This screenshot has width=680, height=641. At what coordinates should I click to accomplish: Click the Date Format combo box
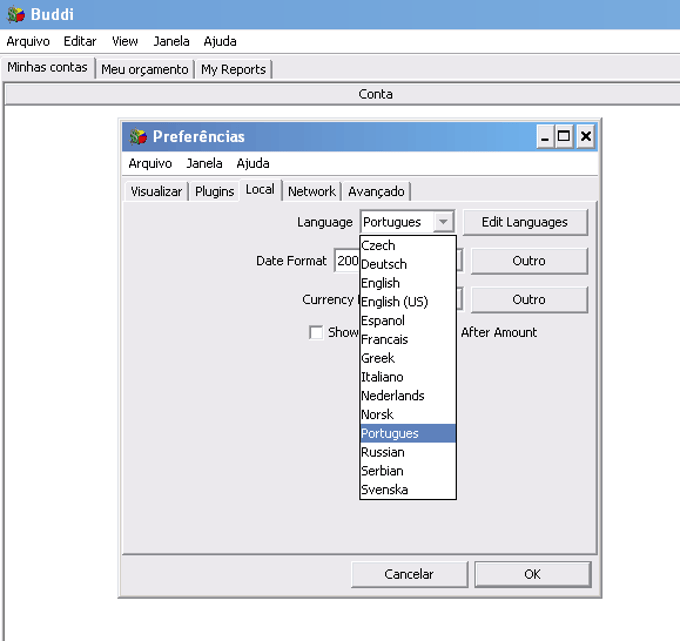click(x=398, y=261)
